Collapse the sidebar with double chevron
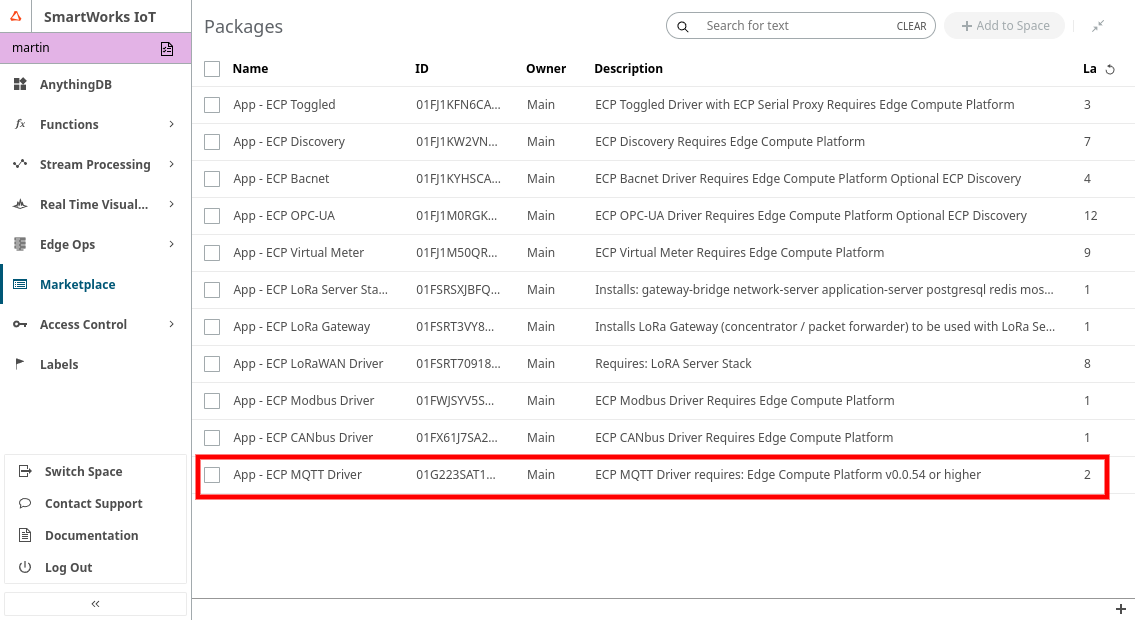The width and height of the screenshot is (1135, 620). coord(96,604)
